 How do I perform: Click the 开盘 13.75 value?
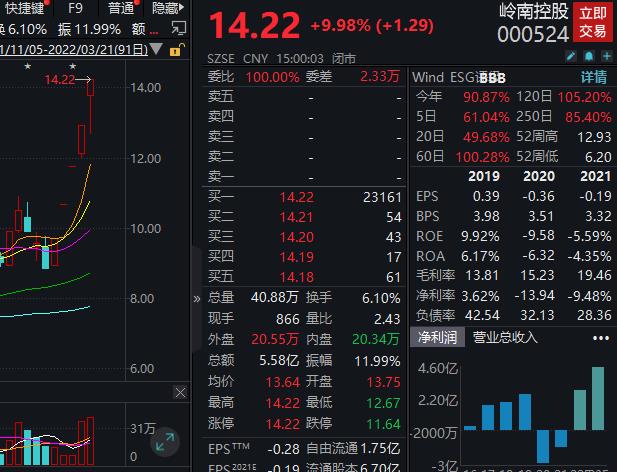click(383, 382)
